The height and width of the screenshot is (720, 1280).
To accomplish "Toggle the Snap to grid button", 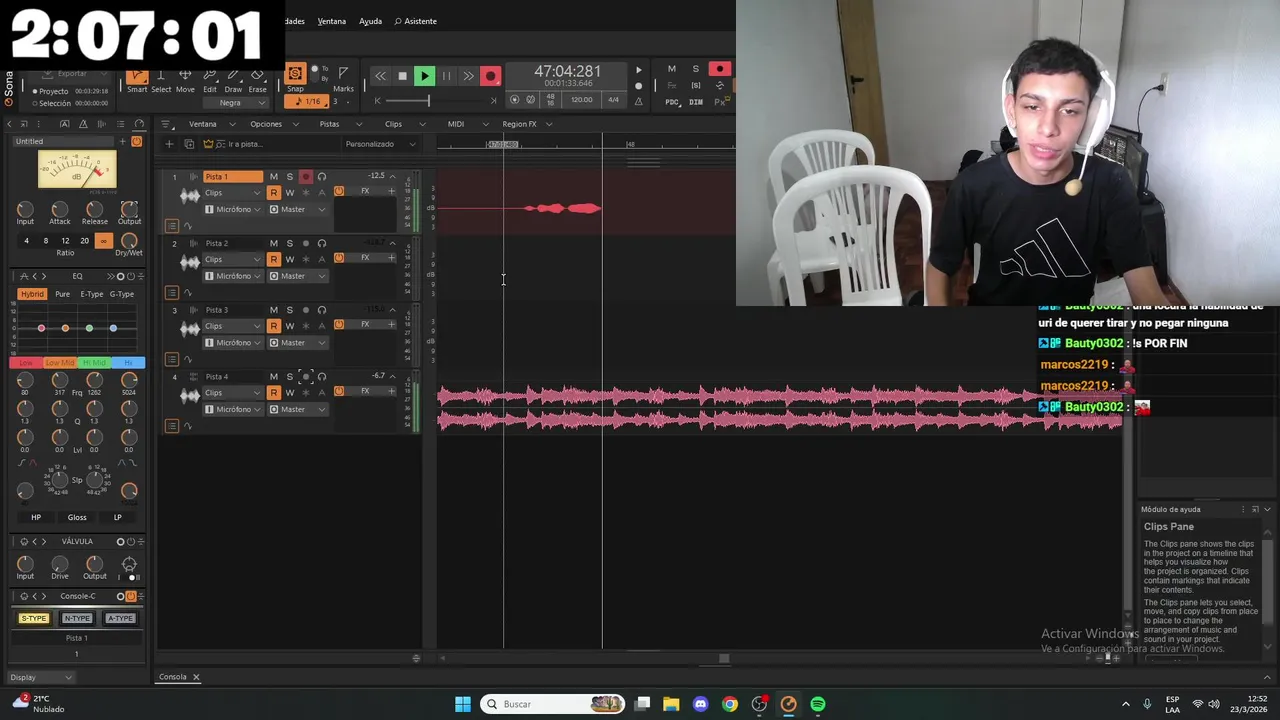I will 295,74.
